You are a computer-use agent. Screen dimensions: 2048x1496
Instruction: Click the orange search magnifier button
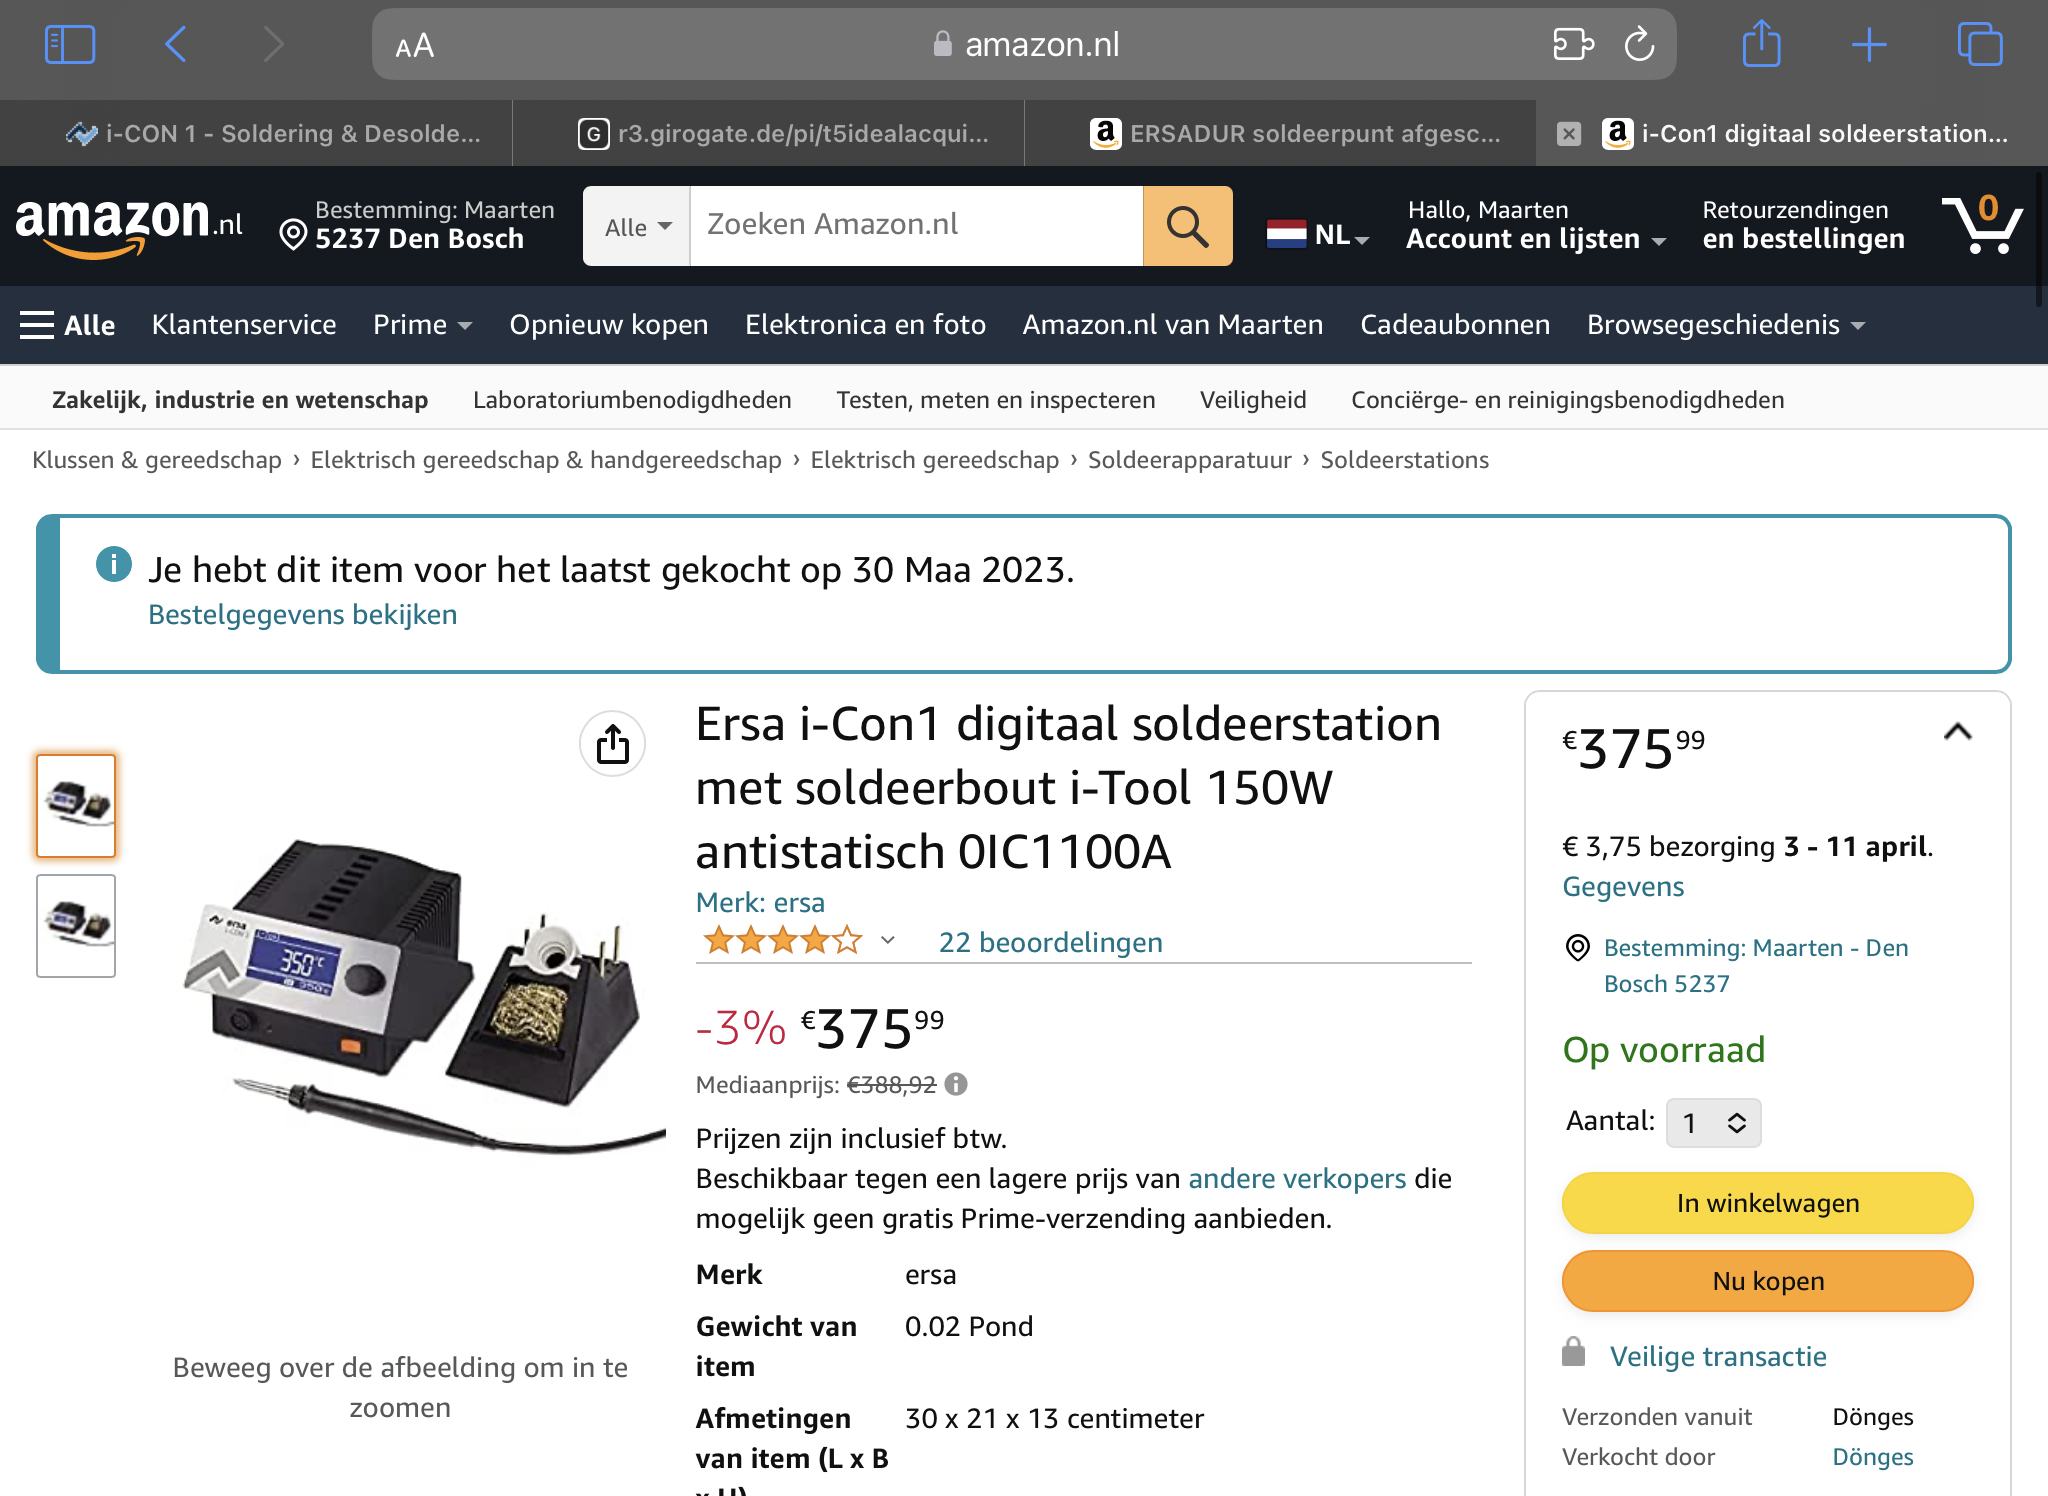(x=1187, y=226)
